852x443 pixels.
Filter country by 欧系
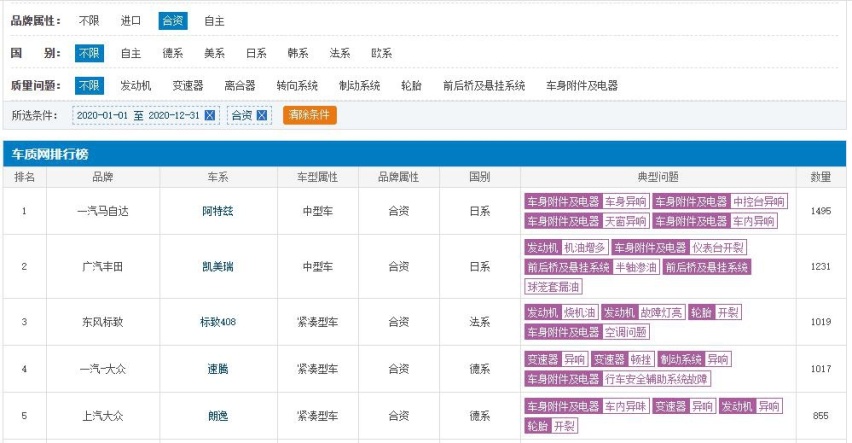(x=382, y=53)
